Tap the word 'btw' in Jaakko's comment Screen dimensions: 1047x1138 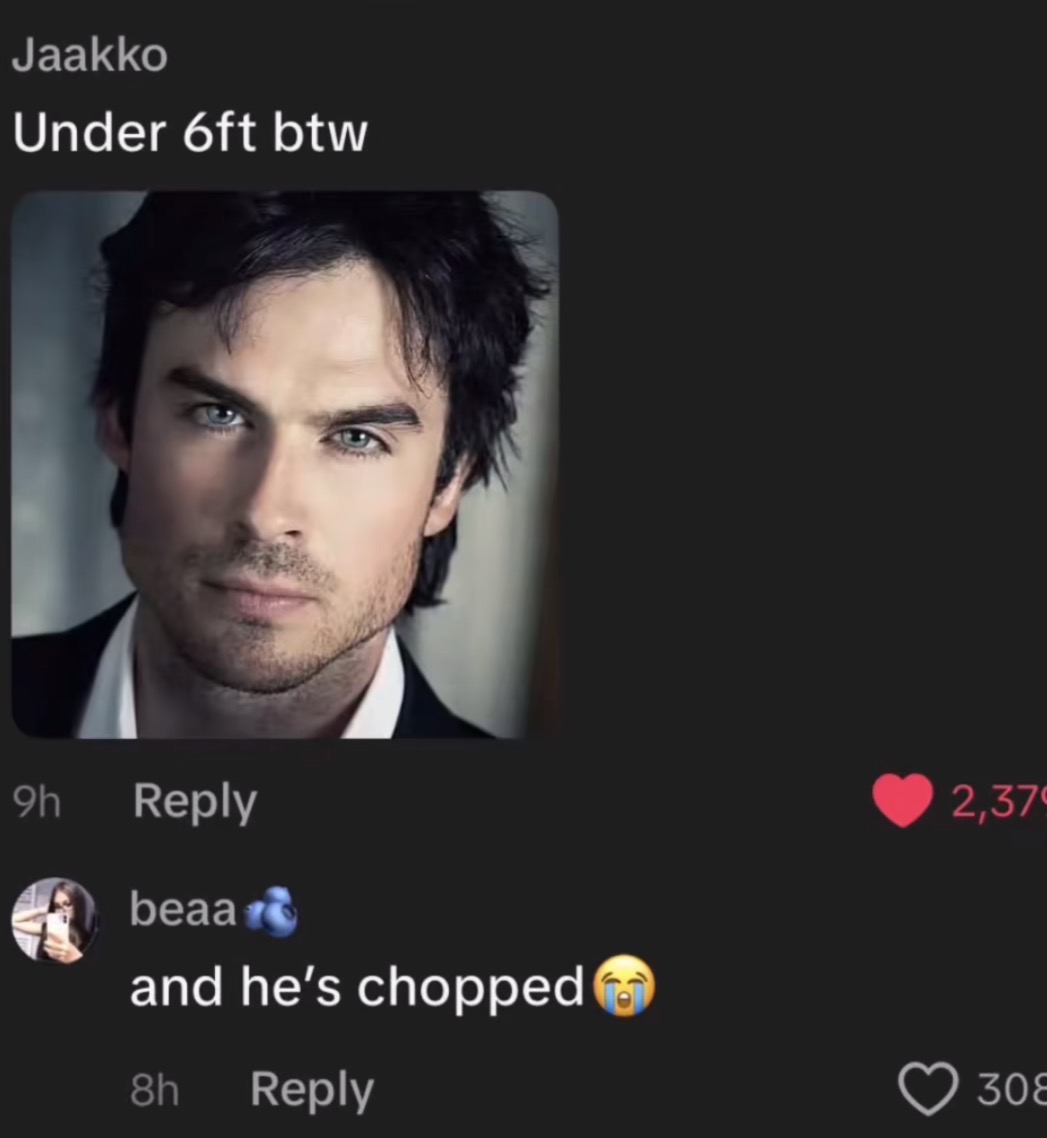click(x=320, y=132)
